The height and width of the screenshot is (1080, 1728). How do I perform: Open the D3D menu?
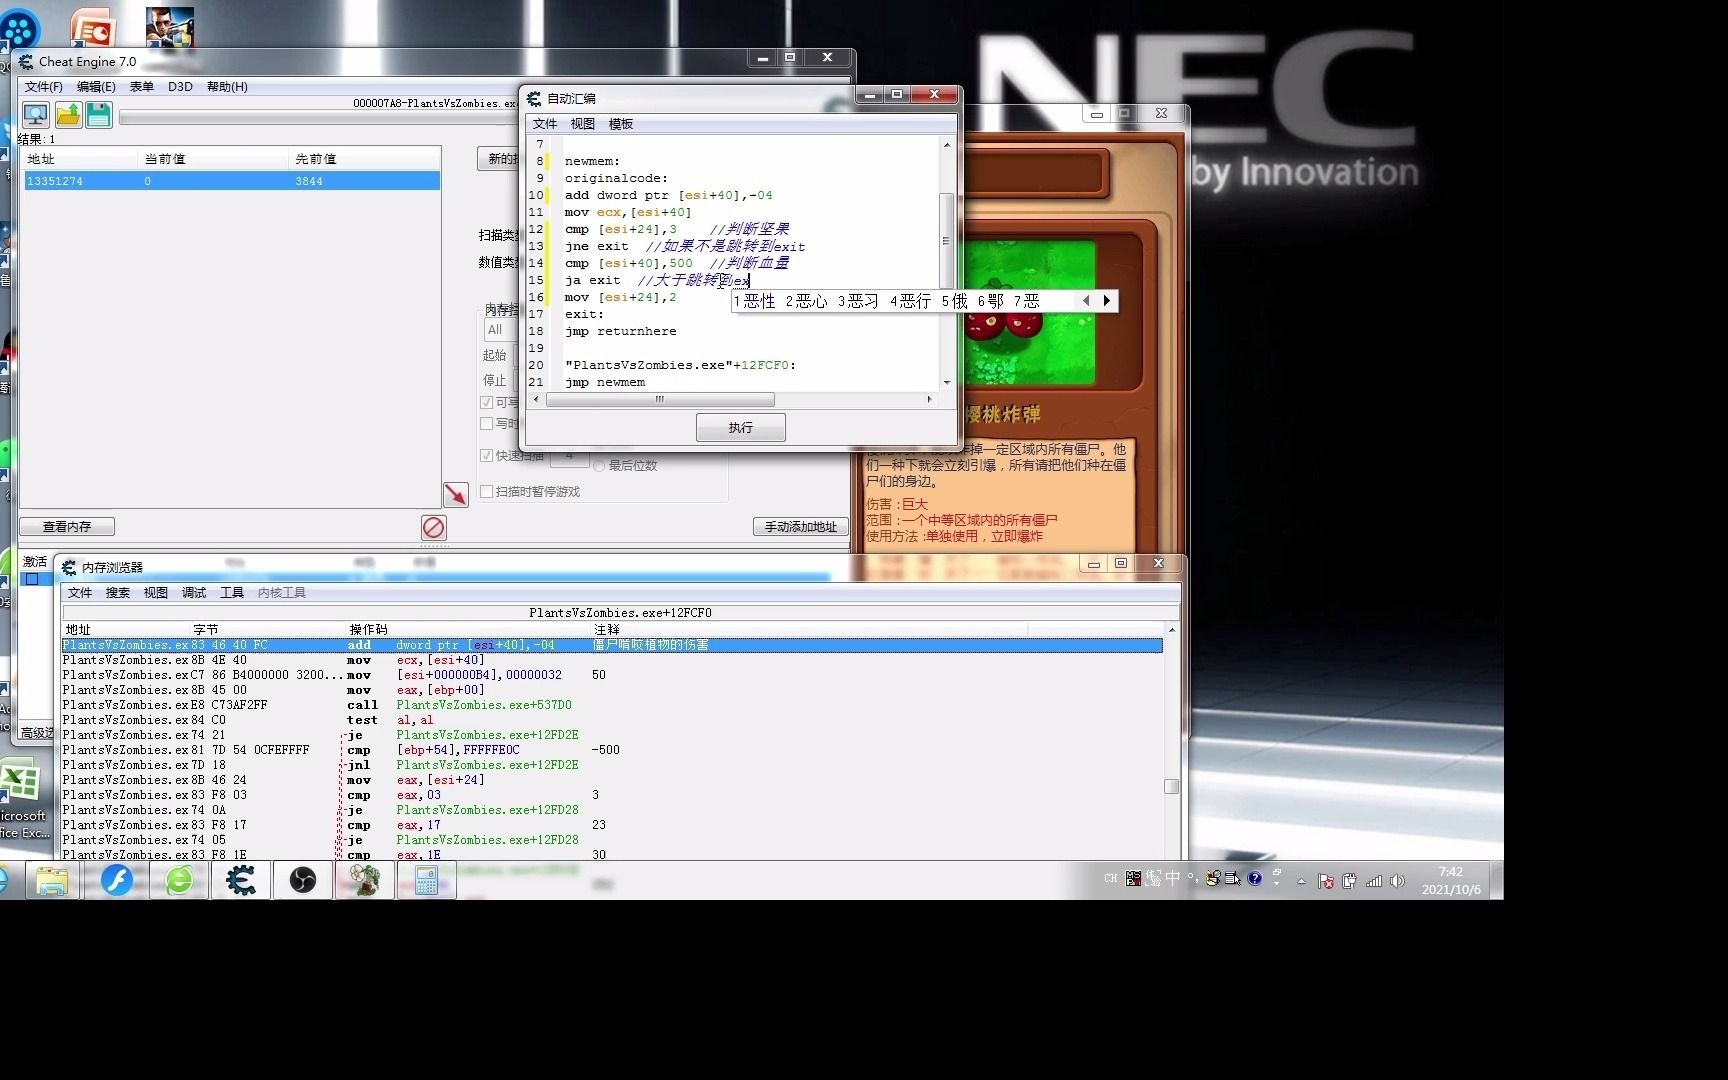coord(180,87)
